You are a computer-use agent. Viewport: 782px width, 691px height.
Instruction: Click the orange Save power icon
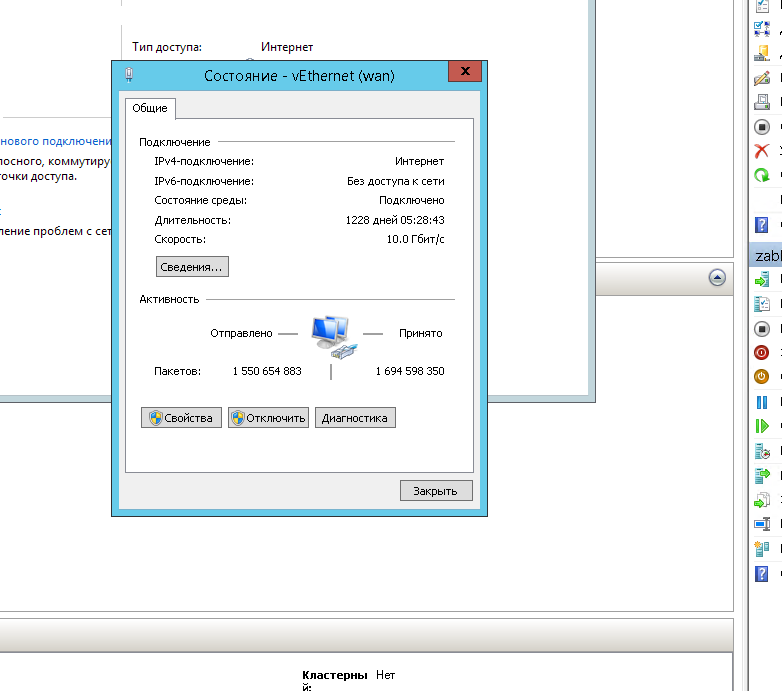762,376
